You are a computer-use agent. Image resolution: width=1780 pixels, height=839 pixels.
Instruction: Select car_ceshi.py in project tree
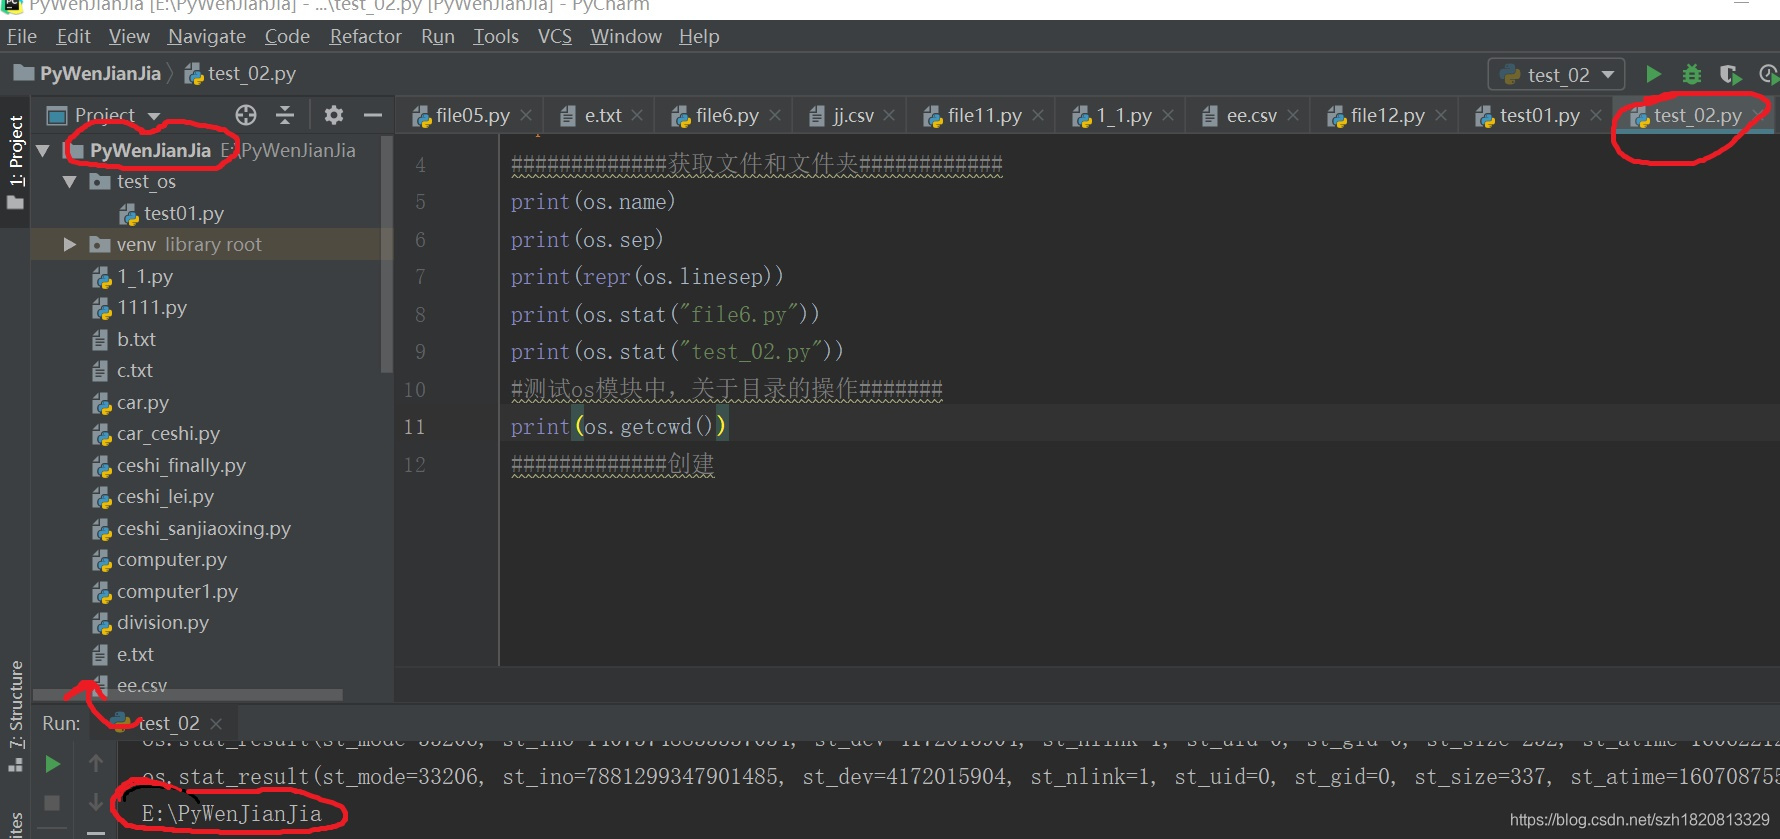pos(155,434)
